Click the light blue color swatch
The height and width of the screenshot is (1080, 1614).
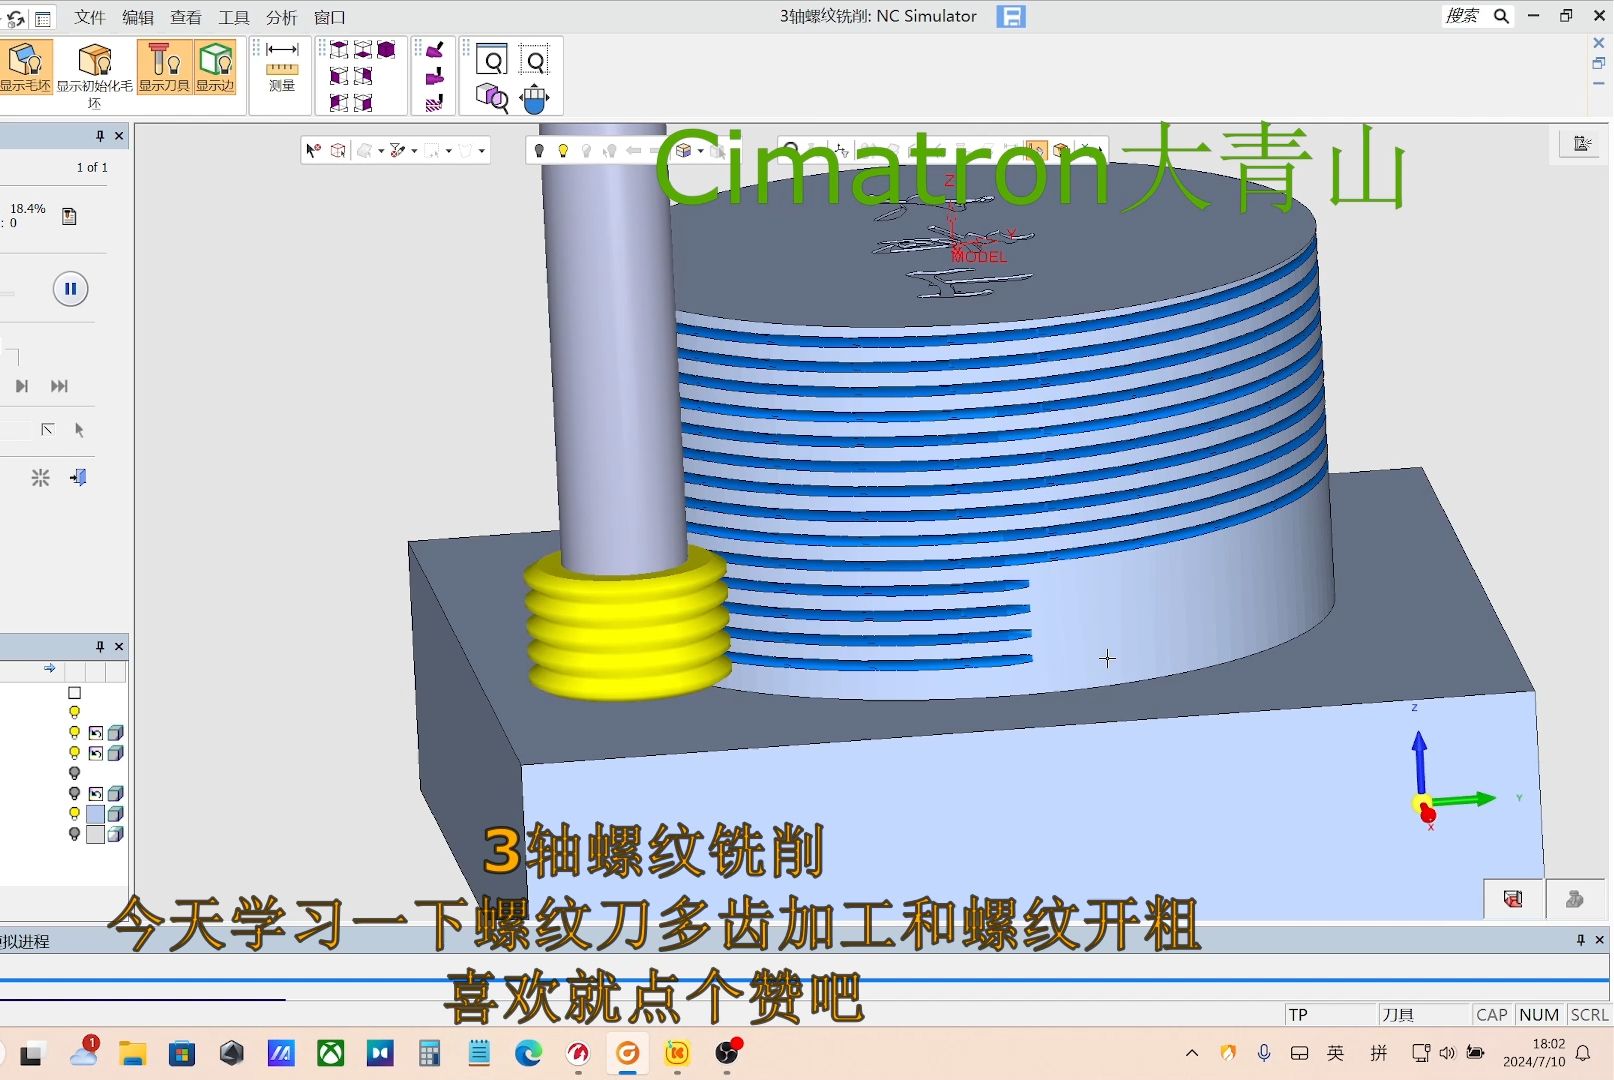(x=95, y=814)
